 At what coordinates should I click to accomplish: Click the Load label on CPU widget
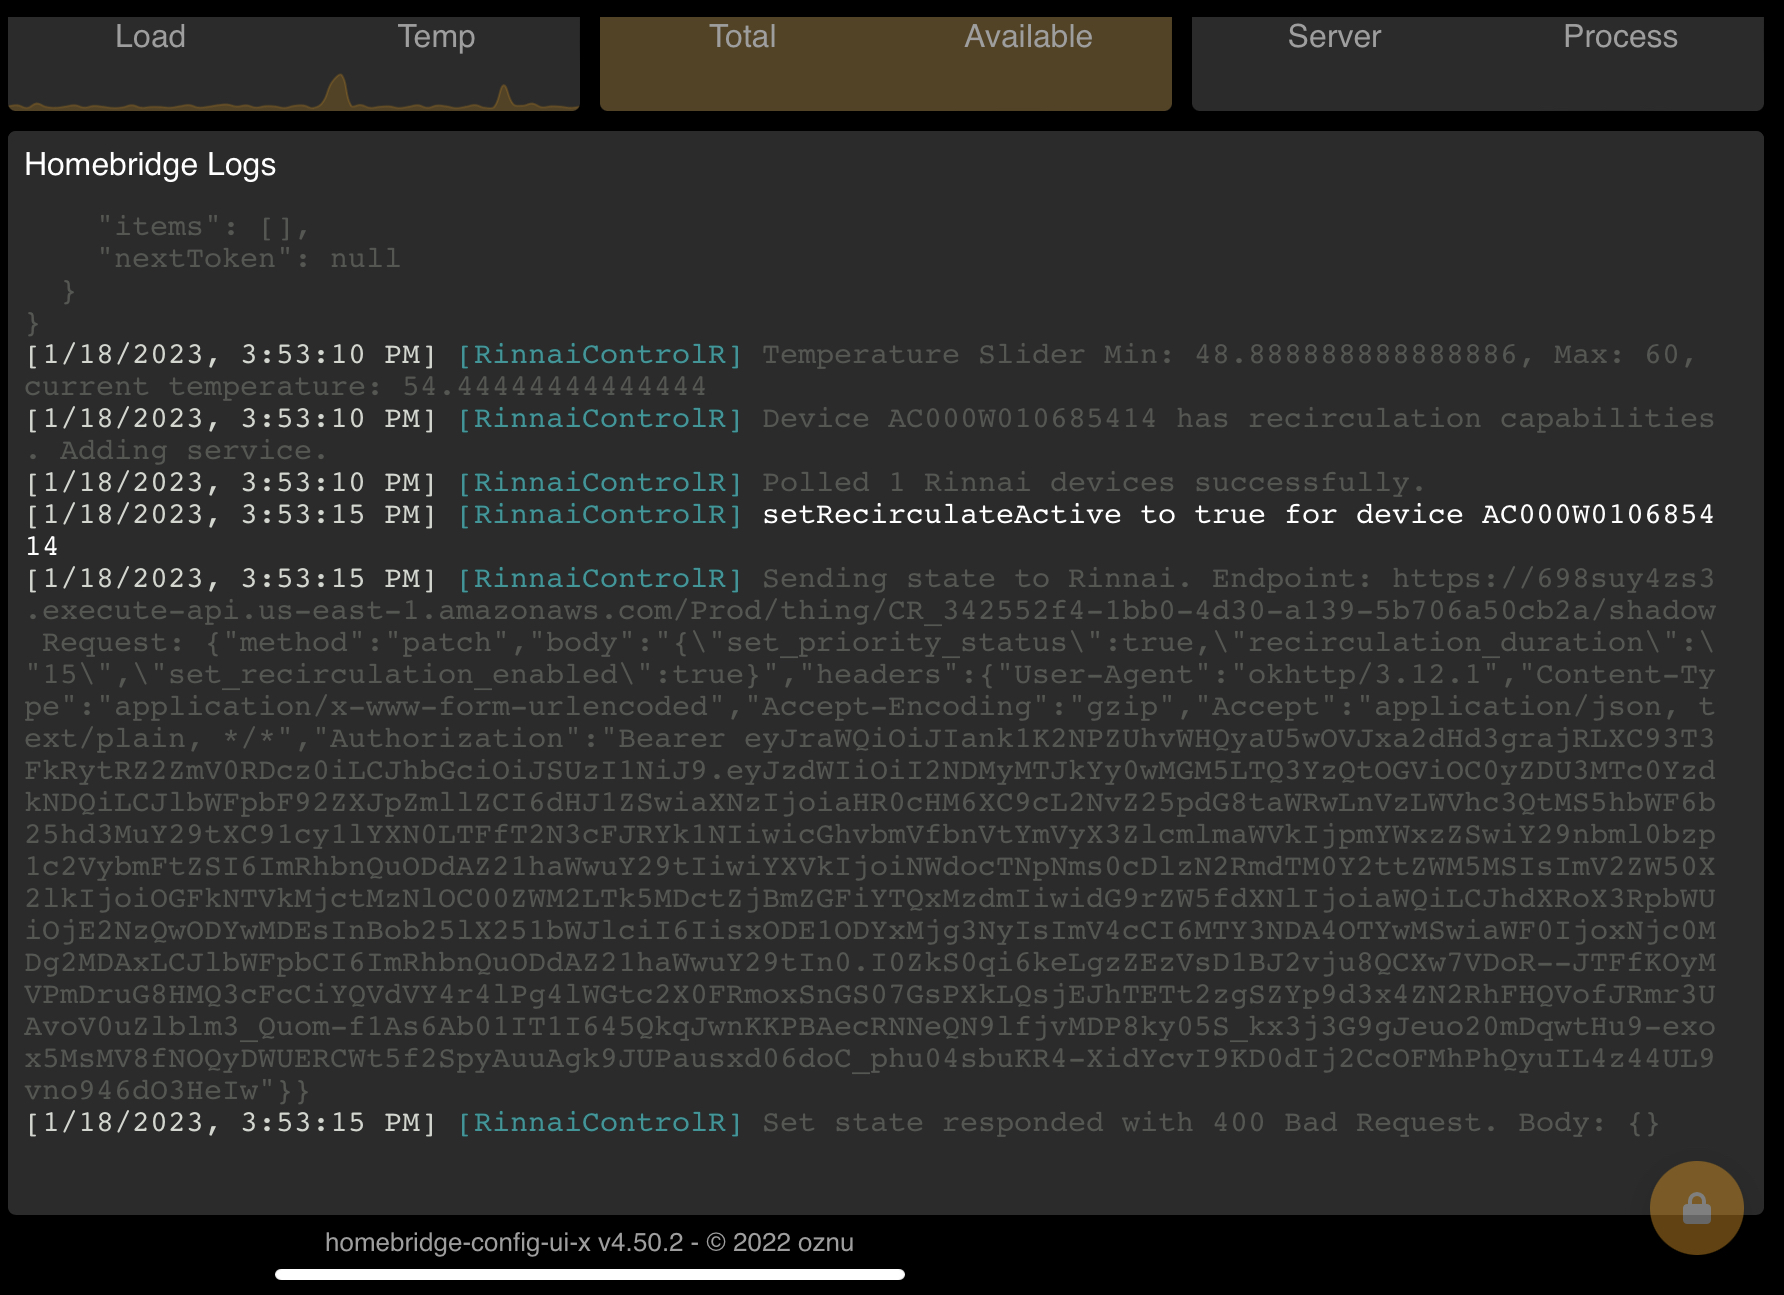(151, 37)
